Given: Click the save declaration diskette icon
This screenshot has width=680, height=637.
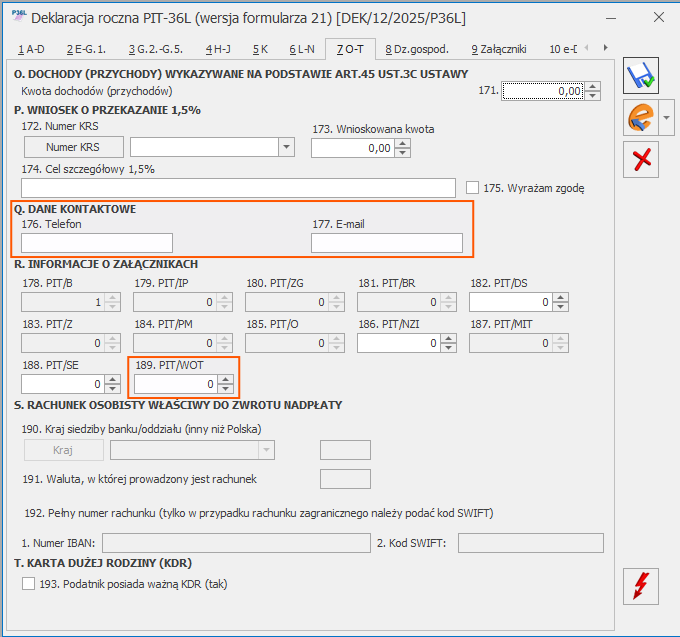Looking at the screenshot, I should click(x=640, y=79).
